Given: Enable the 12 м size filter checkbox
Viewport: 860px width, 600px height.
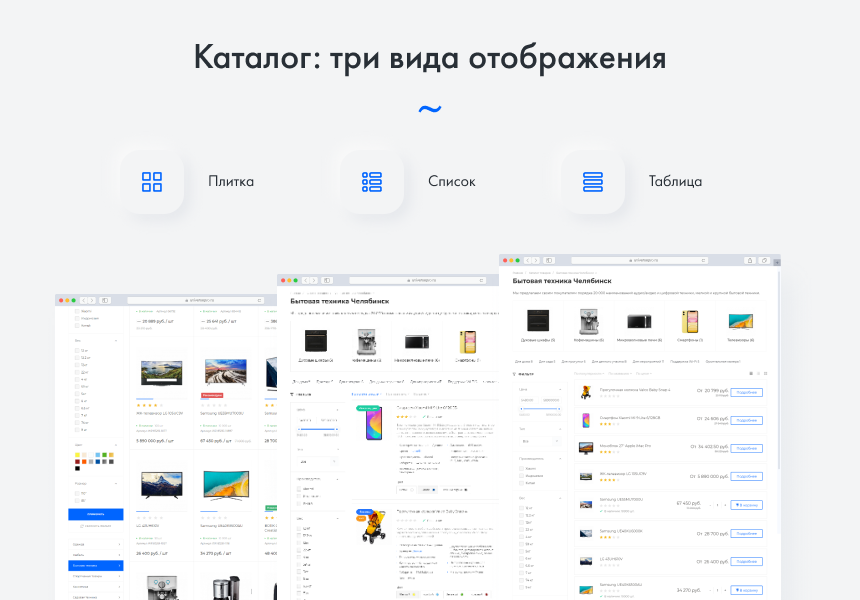Looking at the screenshot, I should [76, 350].
